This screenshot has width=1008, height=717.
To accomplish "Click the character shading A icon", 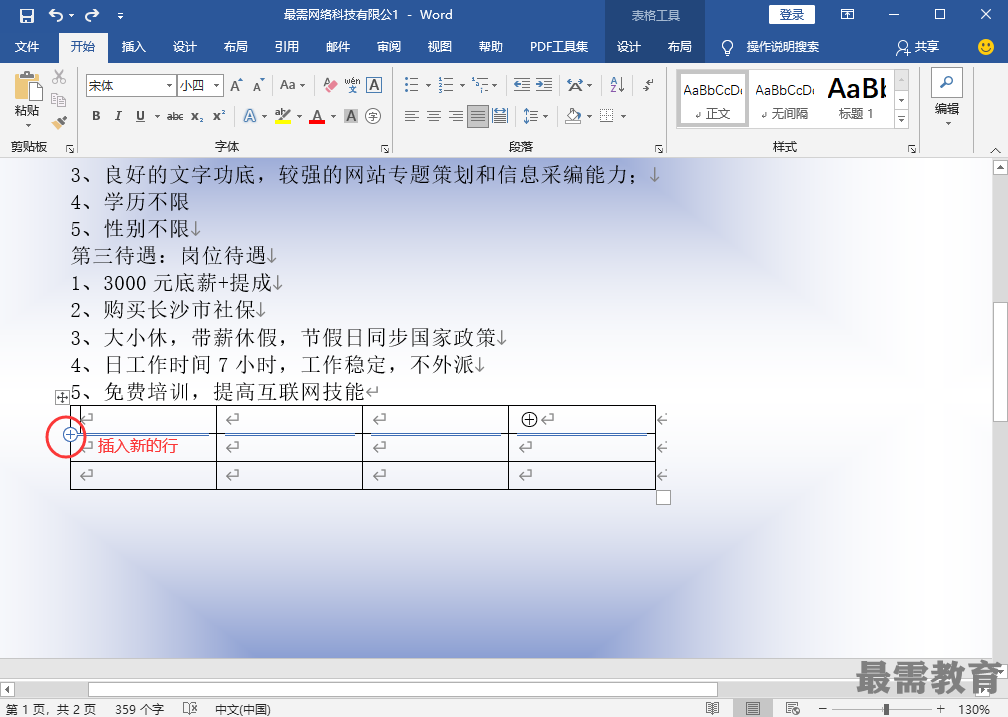I will coord(351,116).
